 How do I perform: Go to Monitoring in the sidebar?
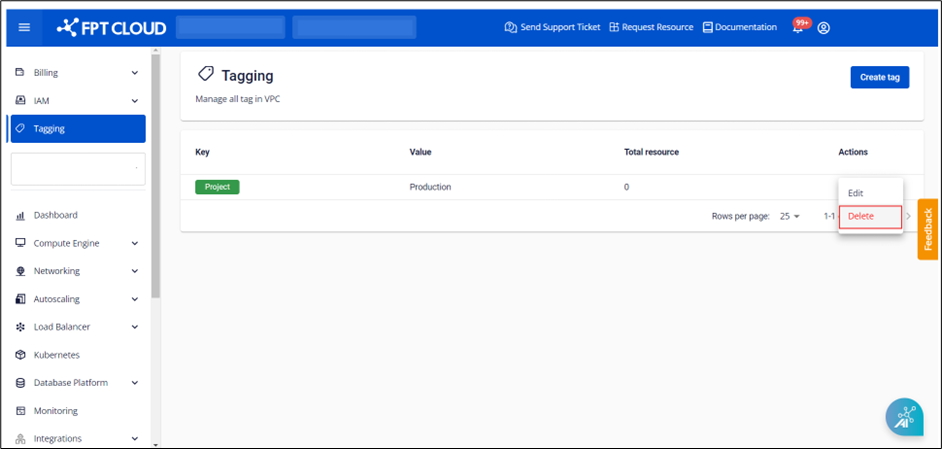55,411
